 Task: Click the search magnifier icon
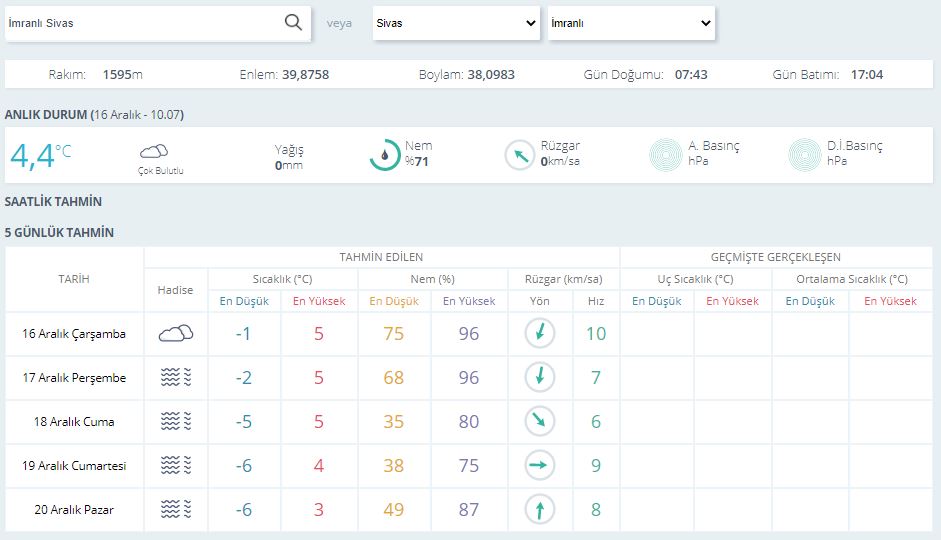[x=293, y=23]
